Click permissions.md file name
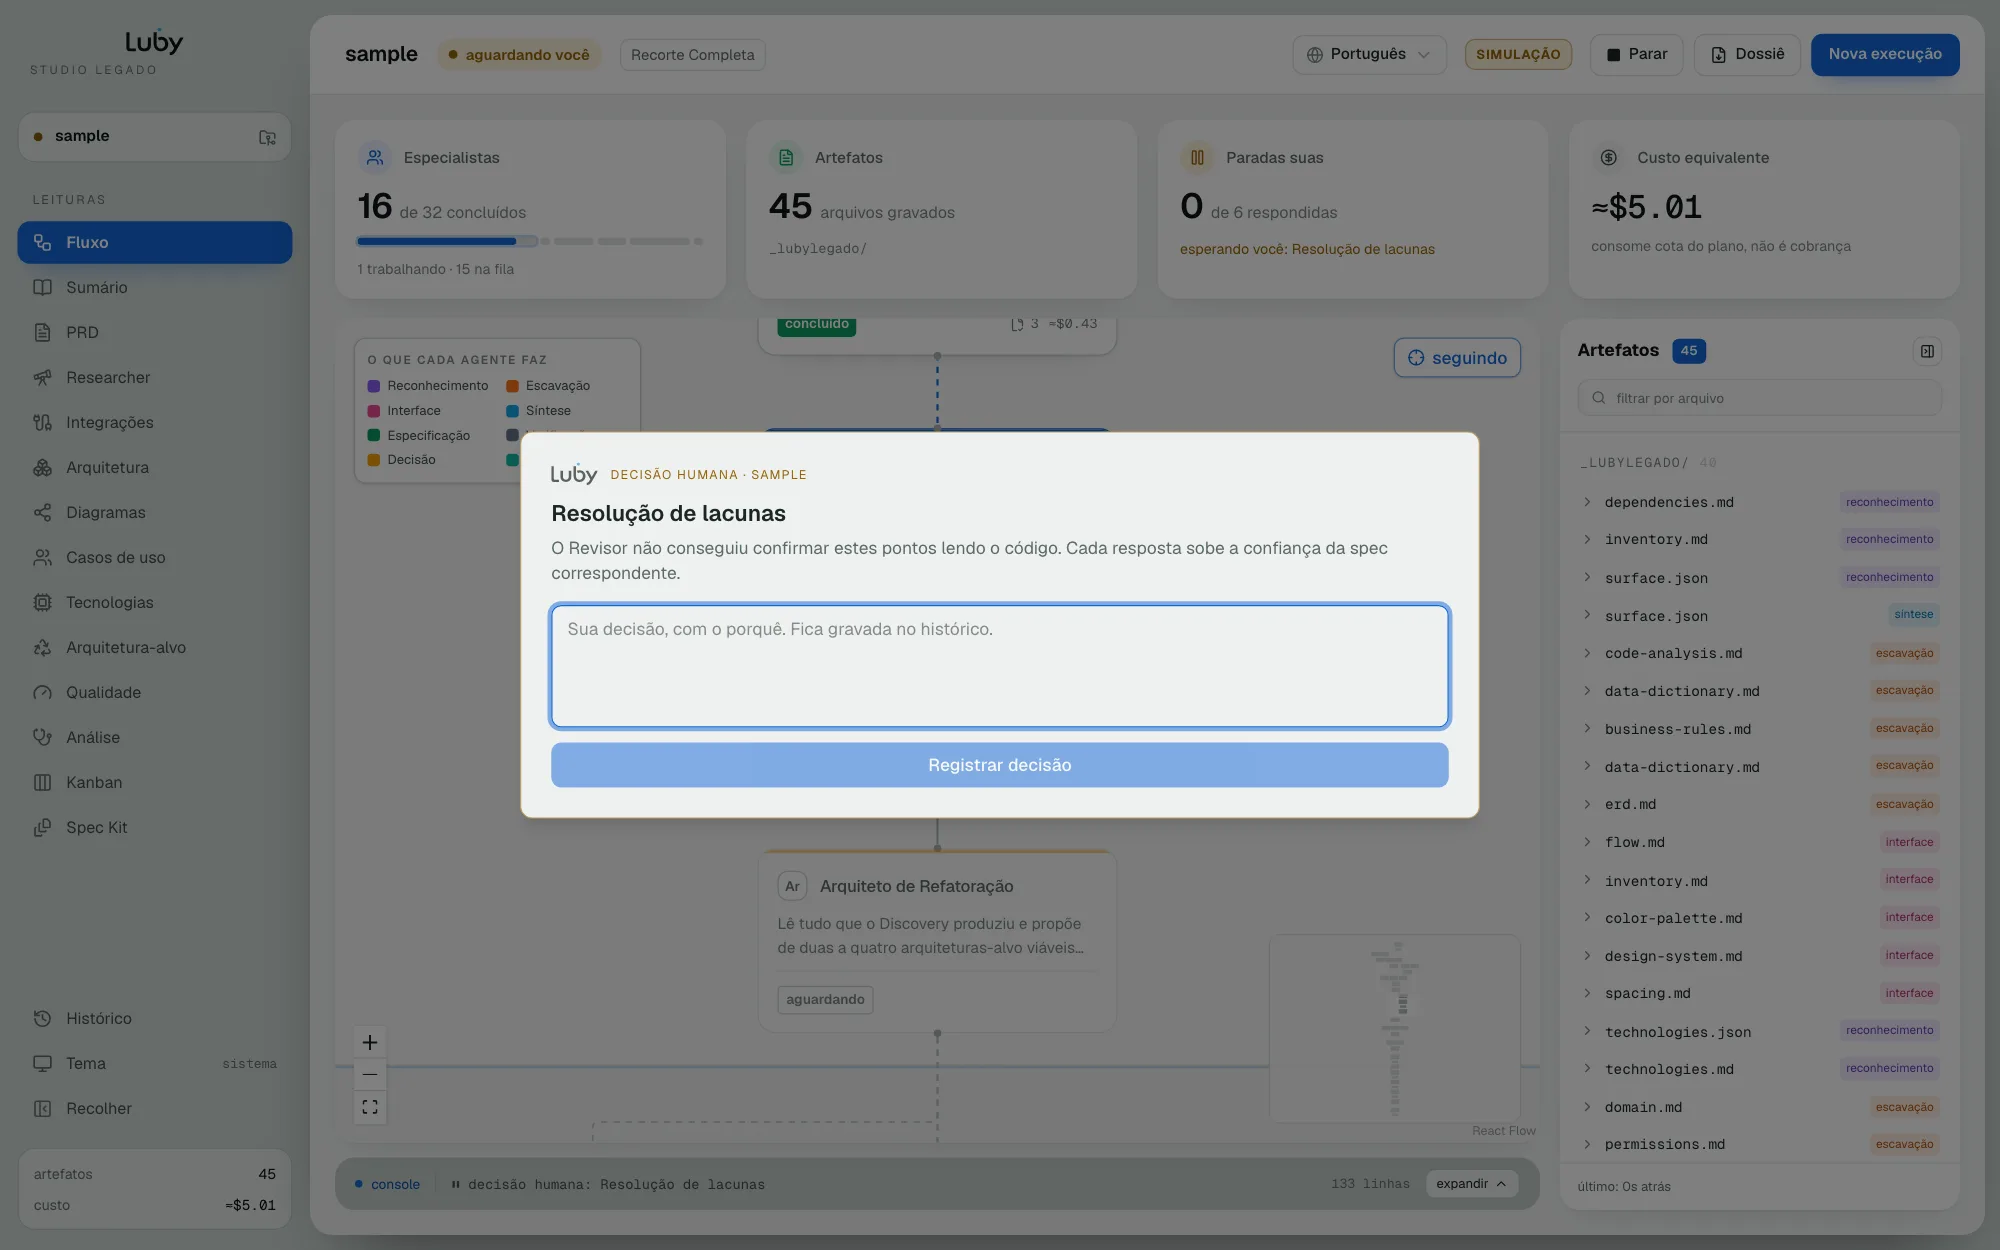 pyautogui.click(x=1664, y=1144)
